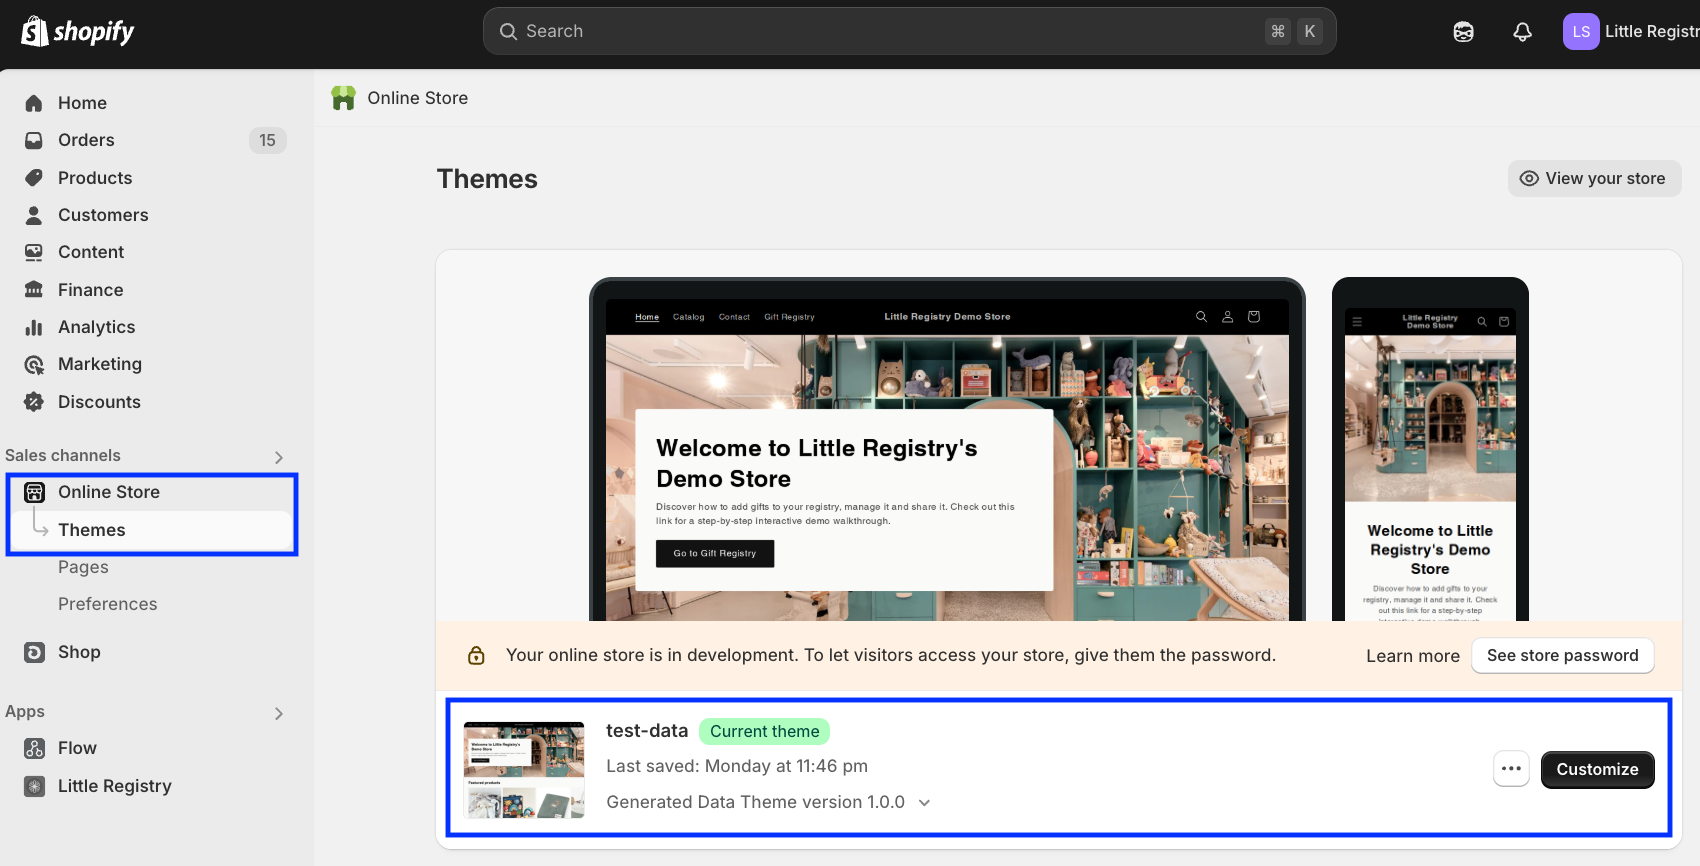Viewport: 1700px width, 866px height.
Task: Expand the Apps section chevron
Action: tap(279, 713)
